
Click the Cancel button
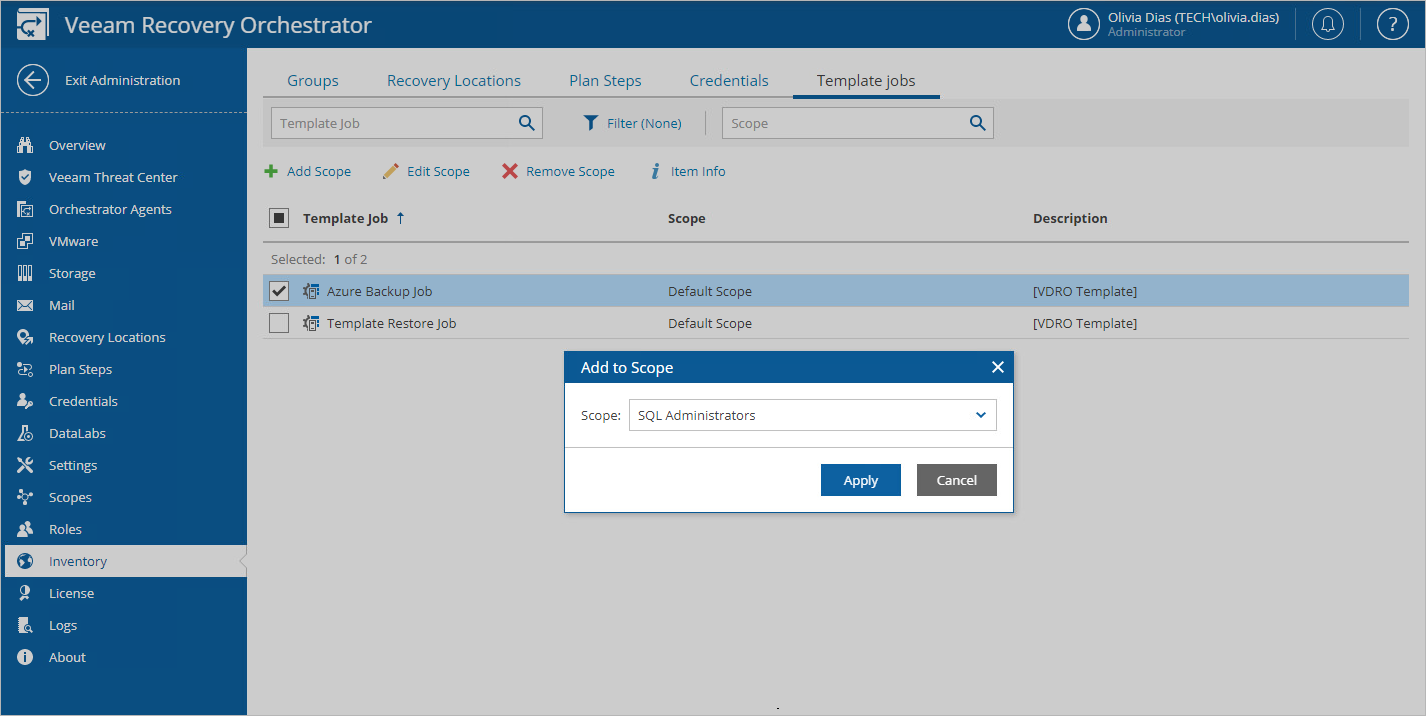click(x=957, y=480)
